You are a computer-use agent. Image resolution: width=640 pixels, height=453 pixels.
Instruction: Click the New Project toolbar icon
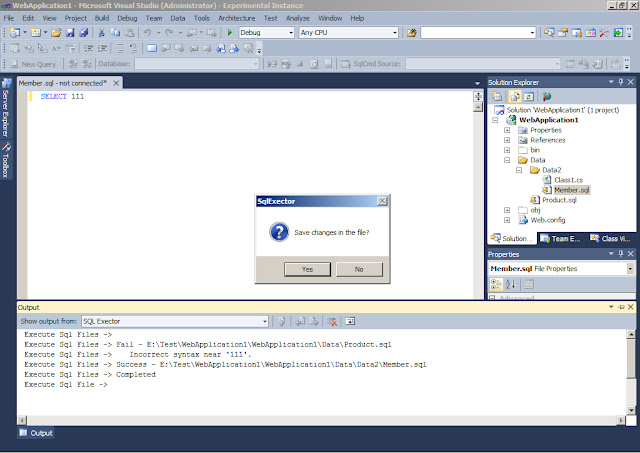pos(15,33)
